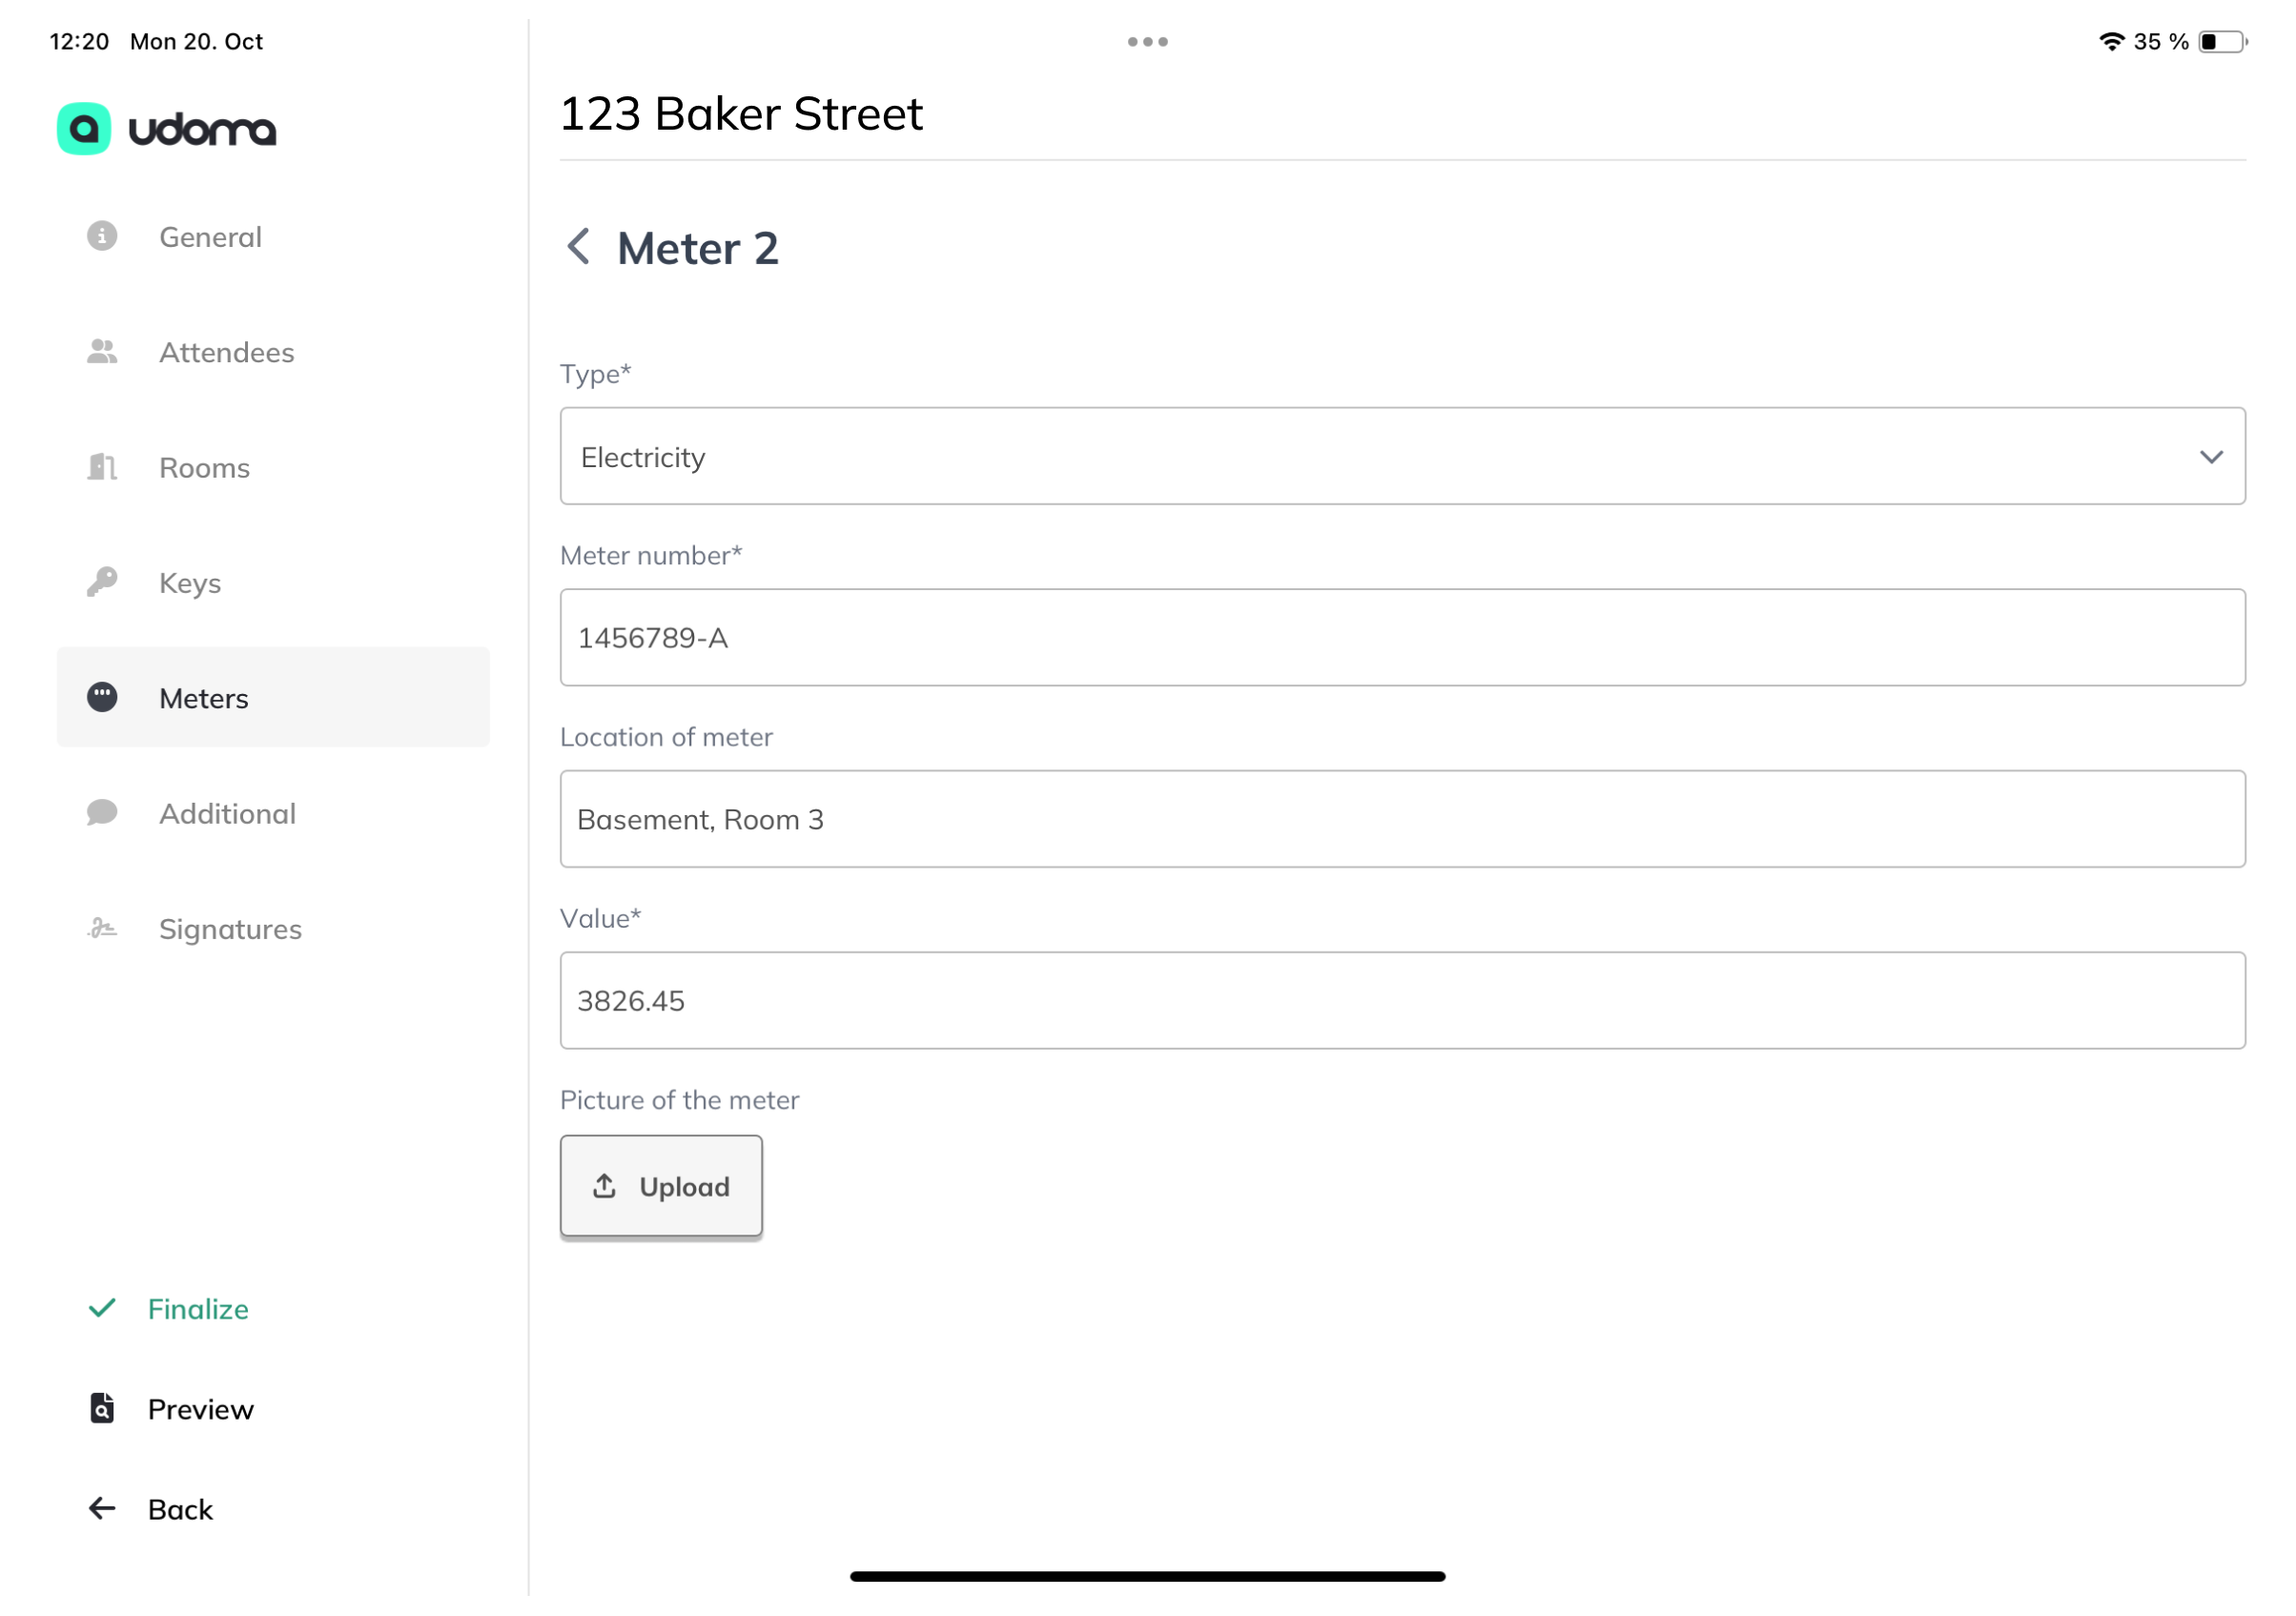This screenshot has width=2296, height=1616.
Task: Open the Type dropdown showing Electricity
Action: coord(1402,456)
